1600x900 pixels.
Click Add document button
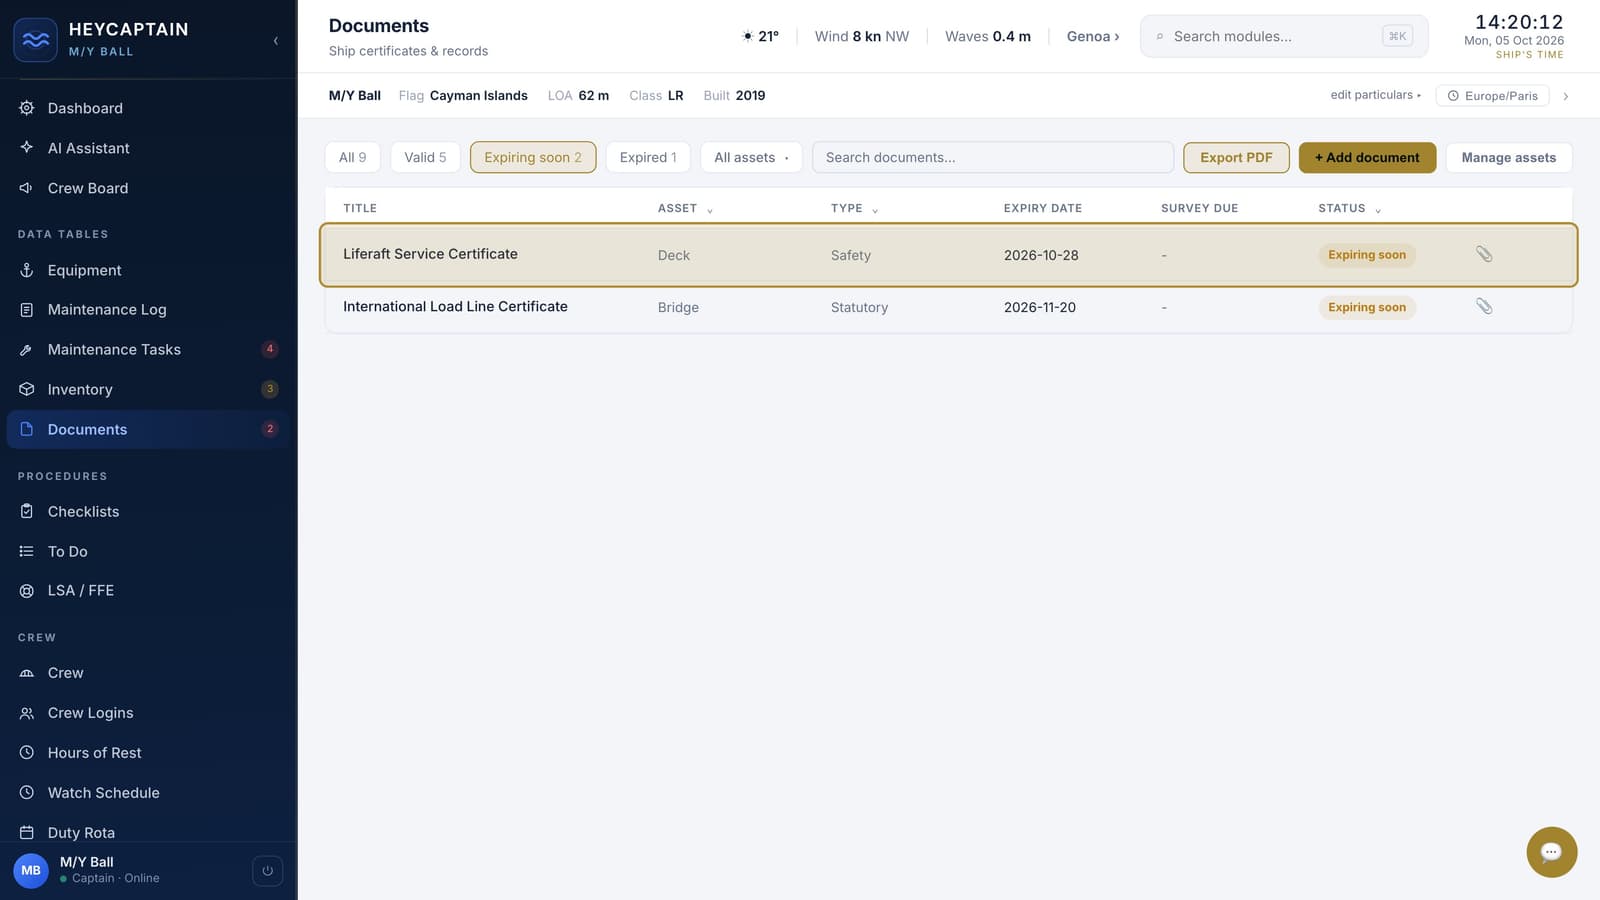coord(1367,157)
